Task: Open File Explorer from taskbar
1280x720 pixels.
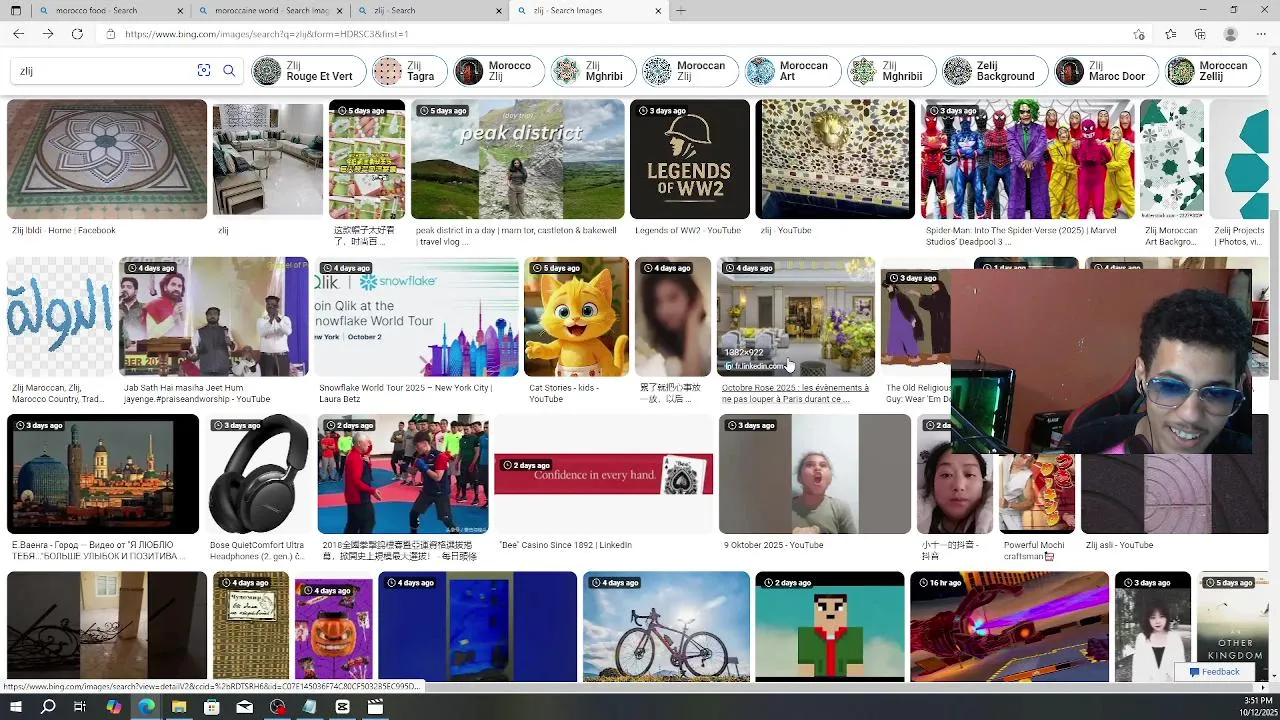Action: (178, 707)
